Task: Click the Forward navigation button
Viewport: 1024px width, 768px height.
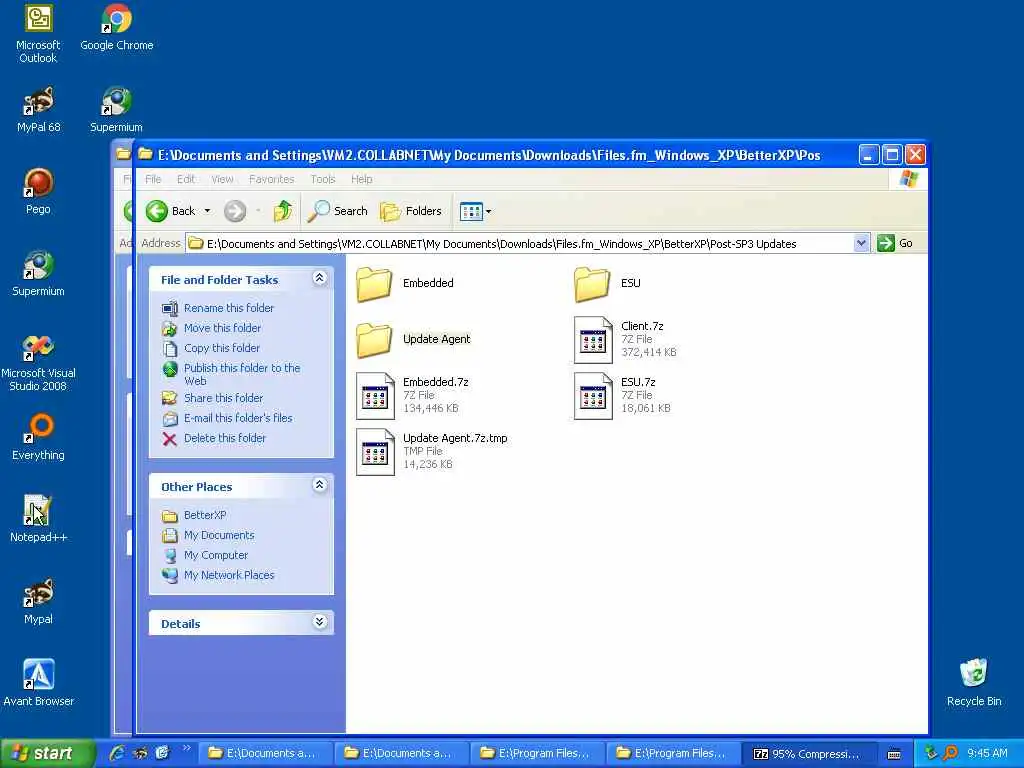Action: (x=235, y=211)
